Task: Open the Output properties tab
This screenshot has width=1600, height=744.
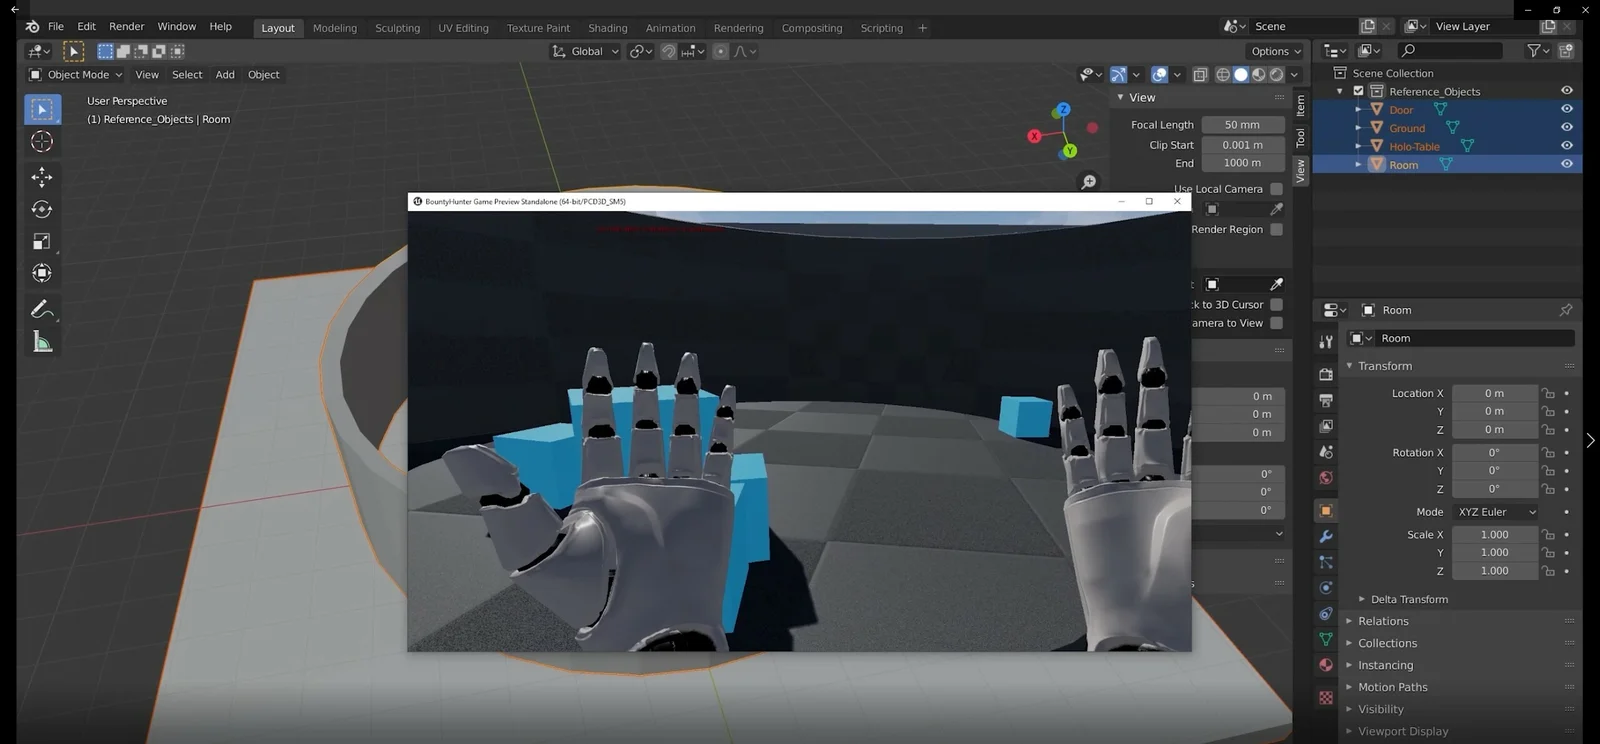Action: click(x=1326, y=400)
